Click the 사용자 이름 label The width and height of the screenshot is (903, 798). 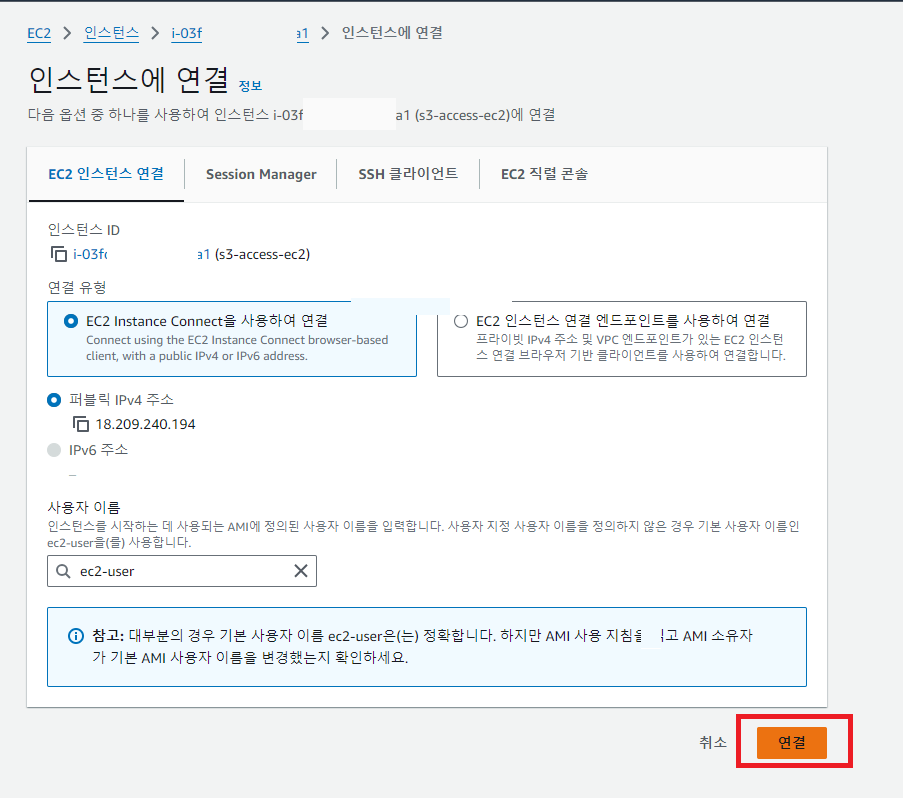(x=84, y=507)
